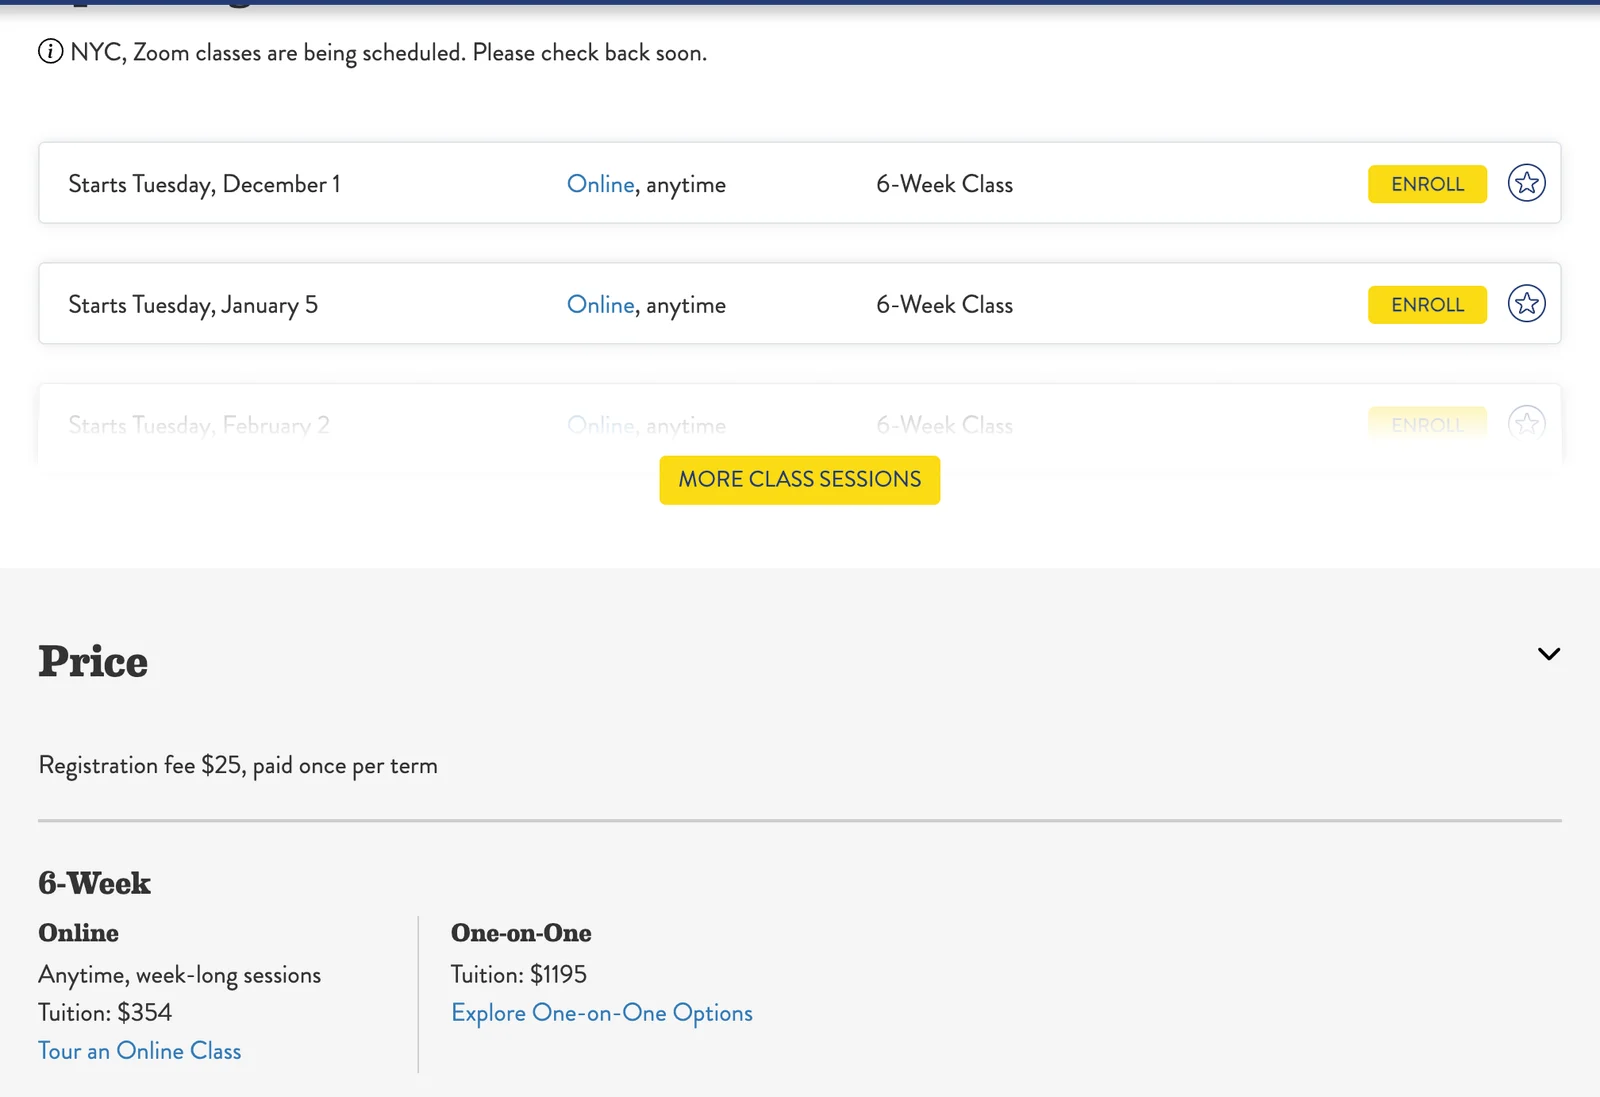Image resolution: width=1600 pixels, height=1097 pixels.
Task: Click the 6-Week pricing heading
Action: pos(95,884)
